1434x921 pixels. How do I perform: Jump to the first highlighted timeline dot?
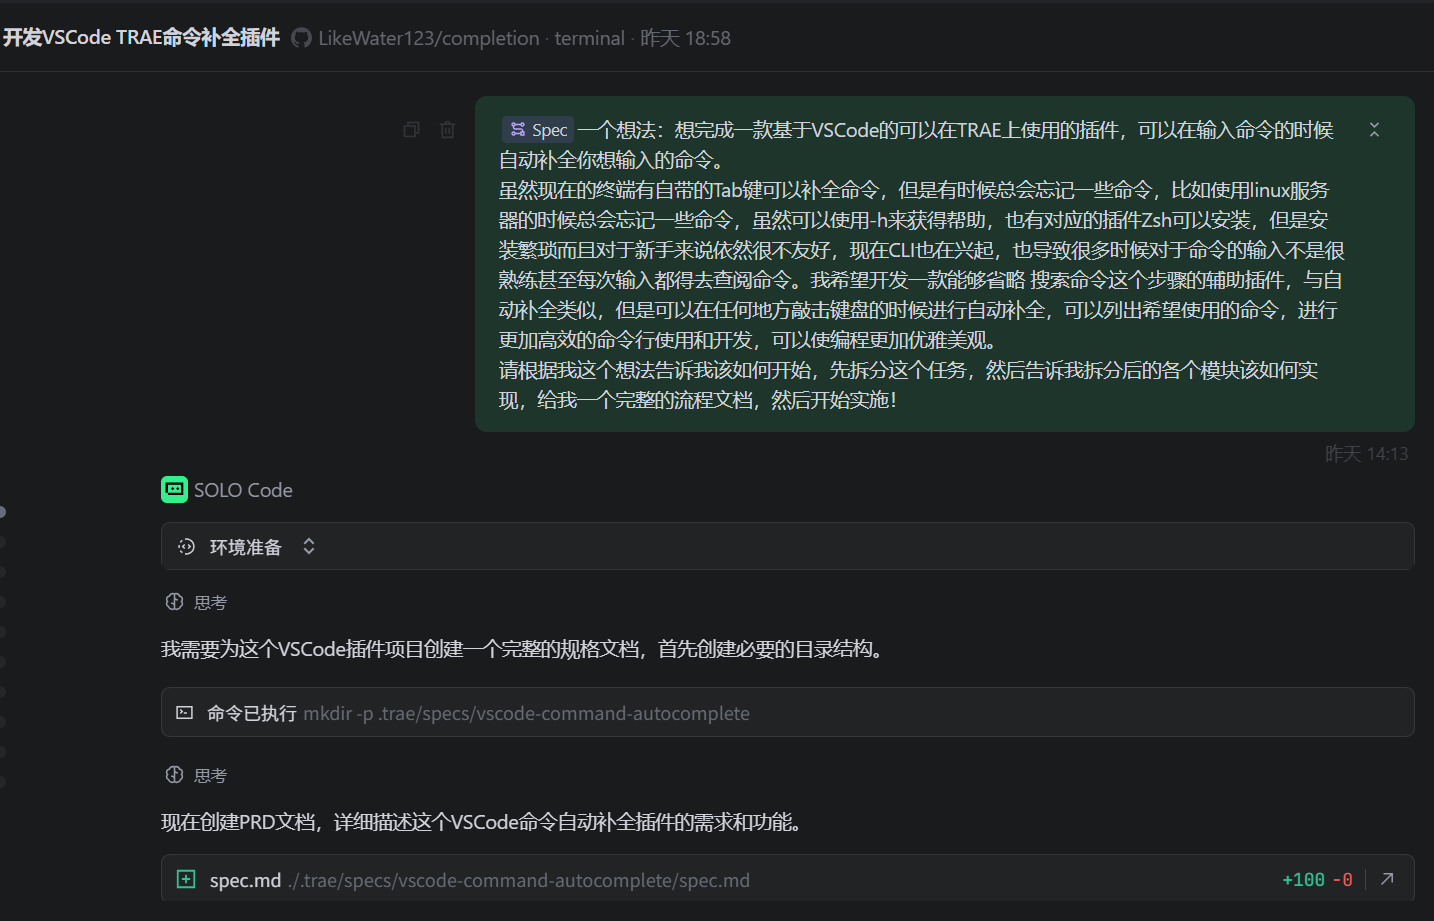(3, 512)
